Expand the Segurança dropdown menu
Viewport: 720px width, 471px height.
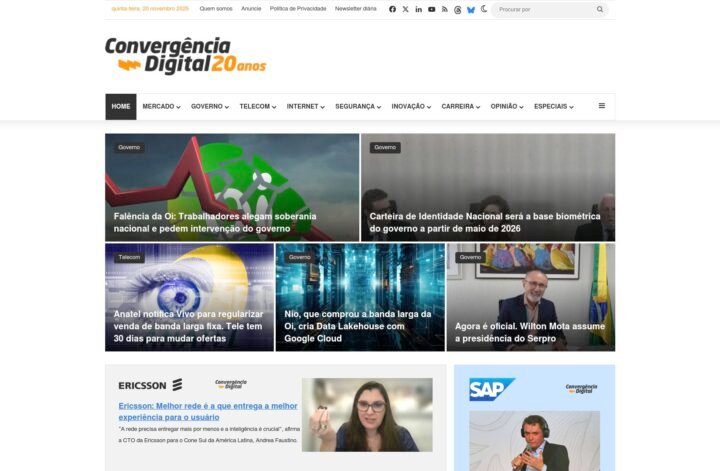[x=358, y=106]
